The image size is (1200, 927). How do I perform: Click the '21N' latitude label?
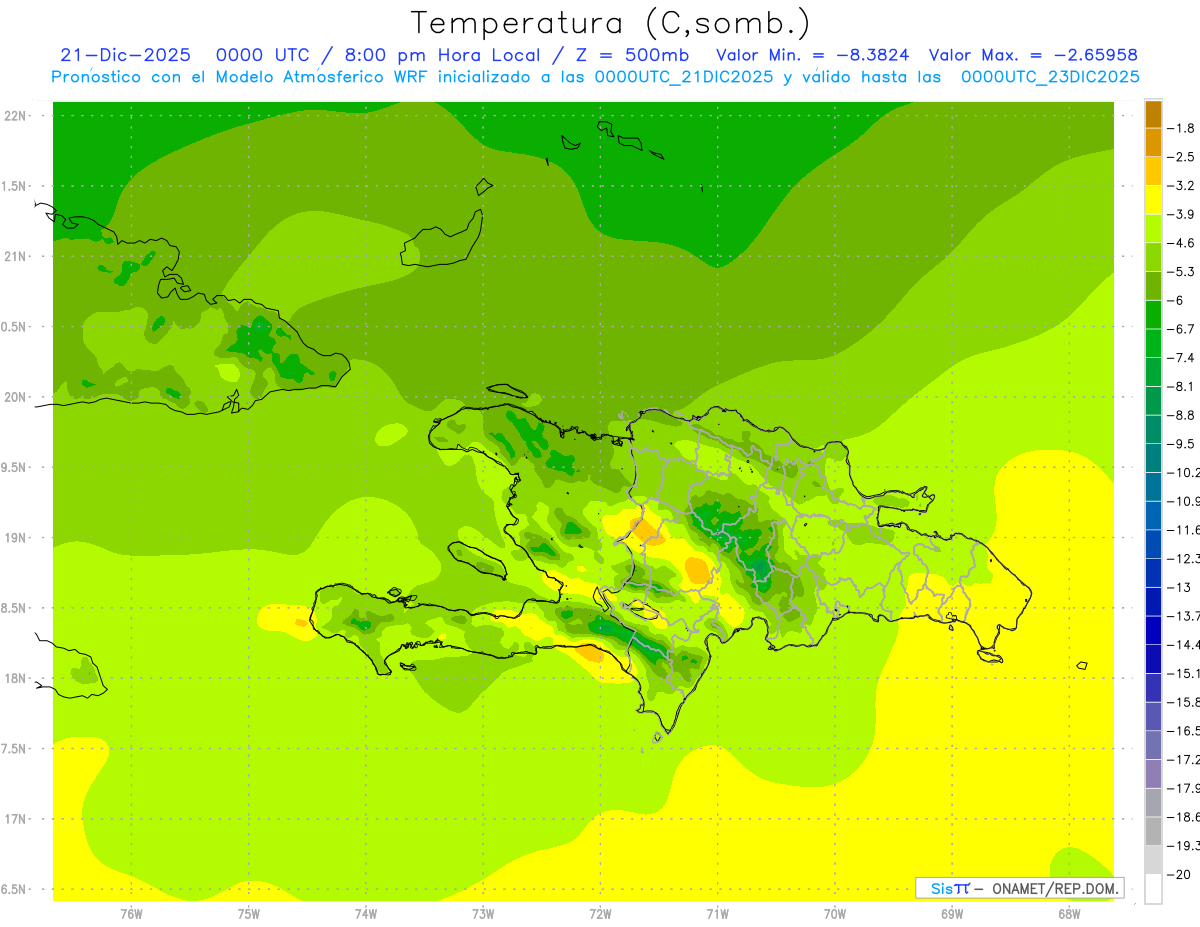pos(16,256)
